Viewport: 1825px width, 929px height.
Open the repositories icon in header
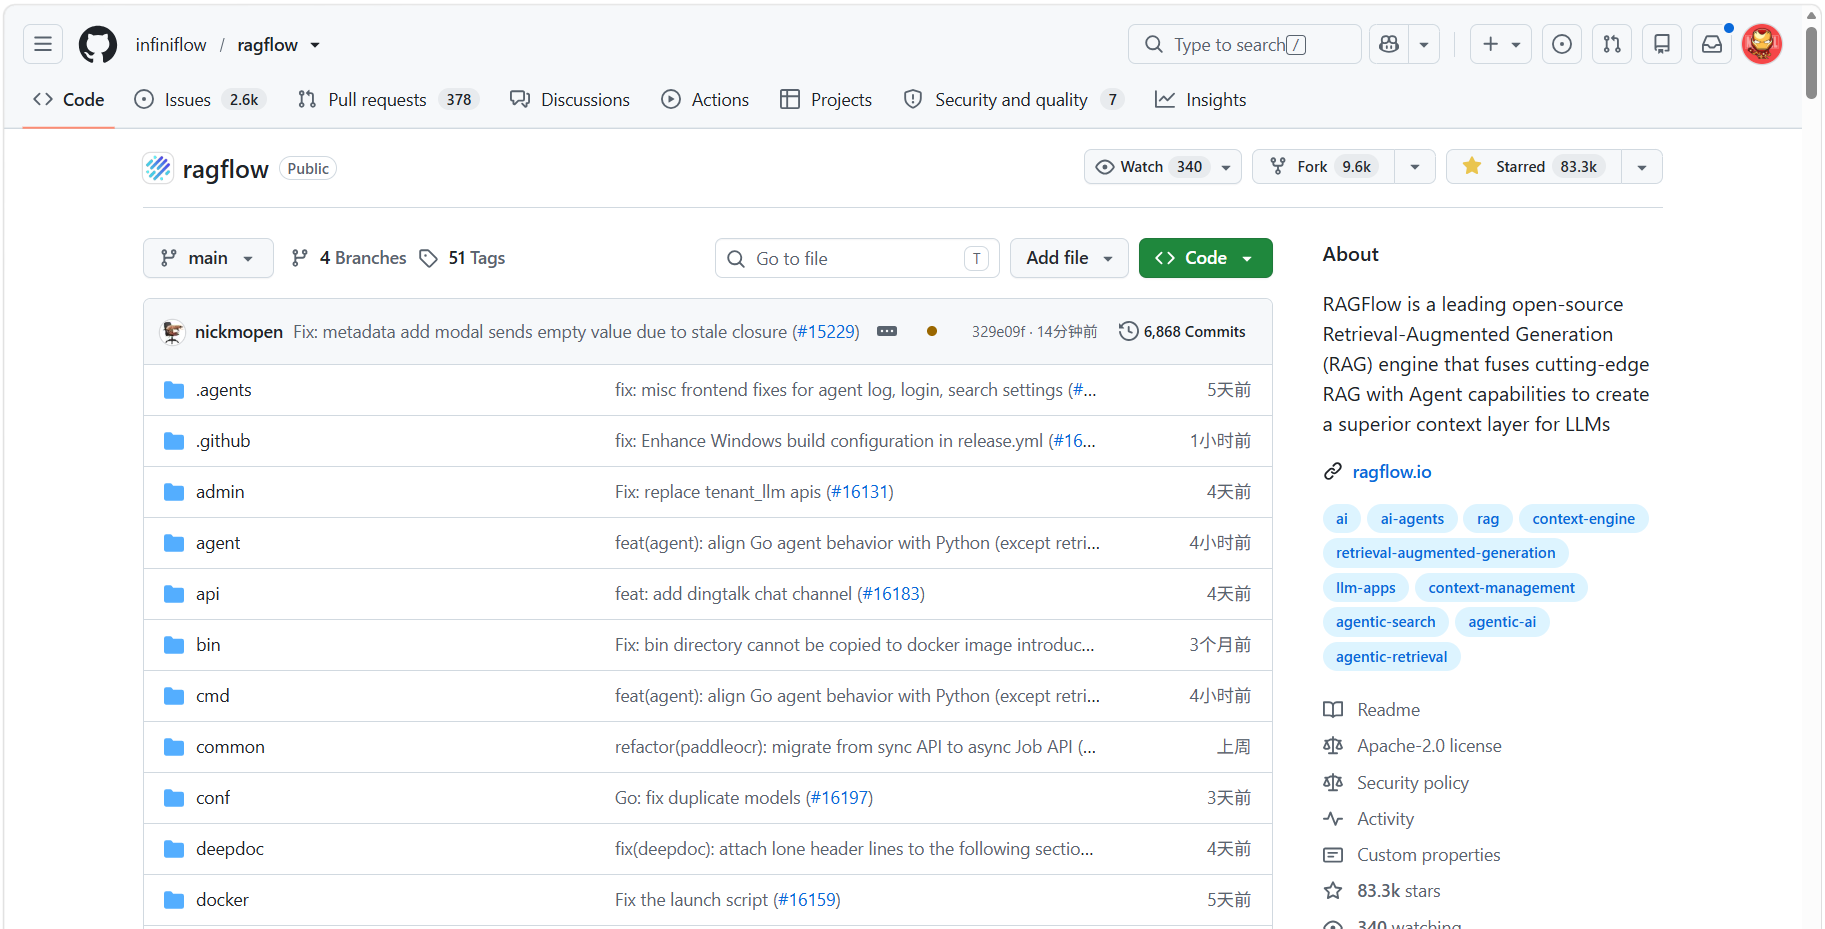tap(1662, 44)
